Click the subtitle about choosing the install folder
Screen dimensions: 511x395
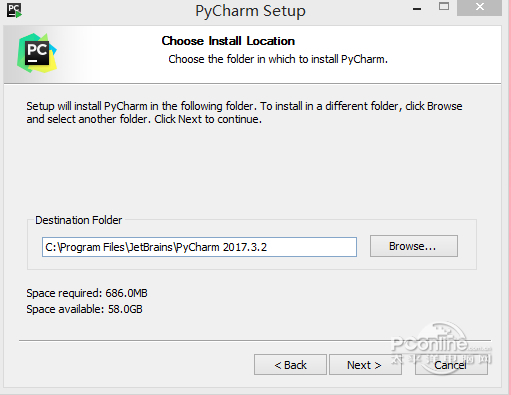coord(278,59)
